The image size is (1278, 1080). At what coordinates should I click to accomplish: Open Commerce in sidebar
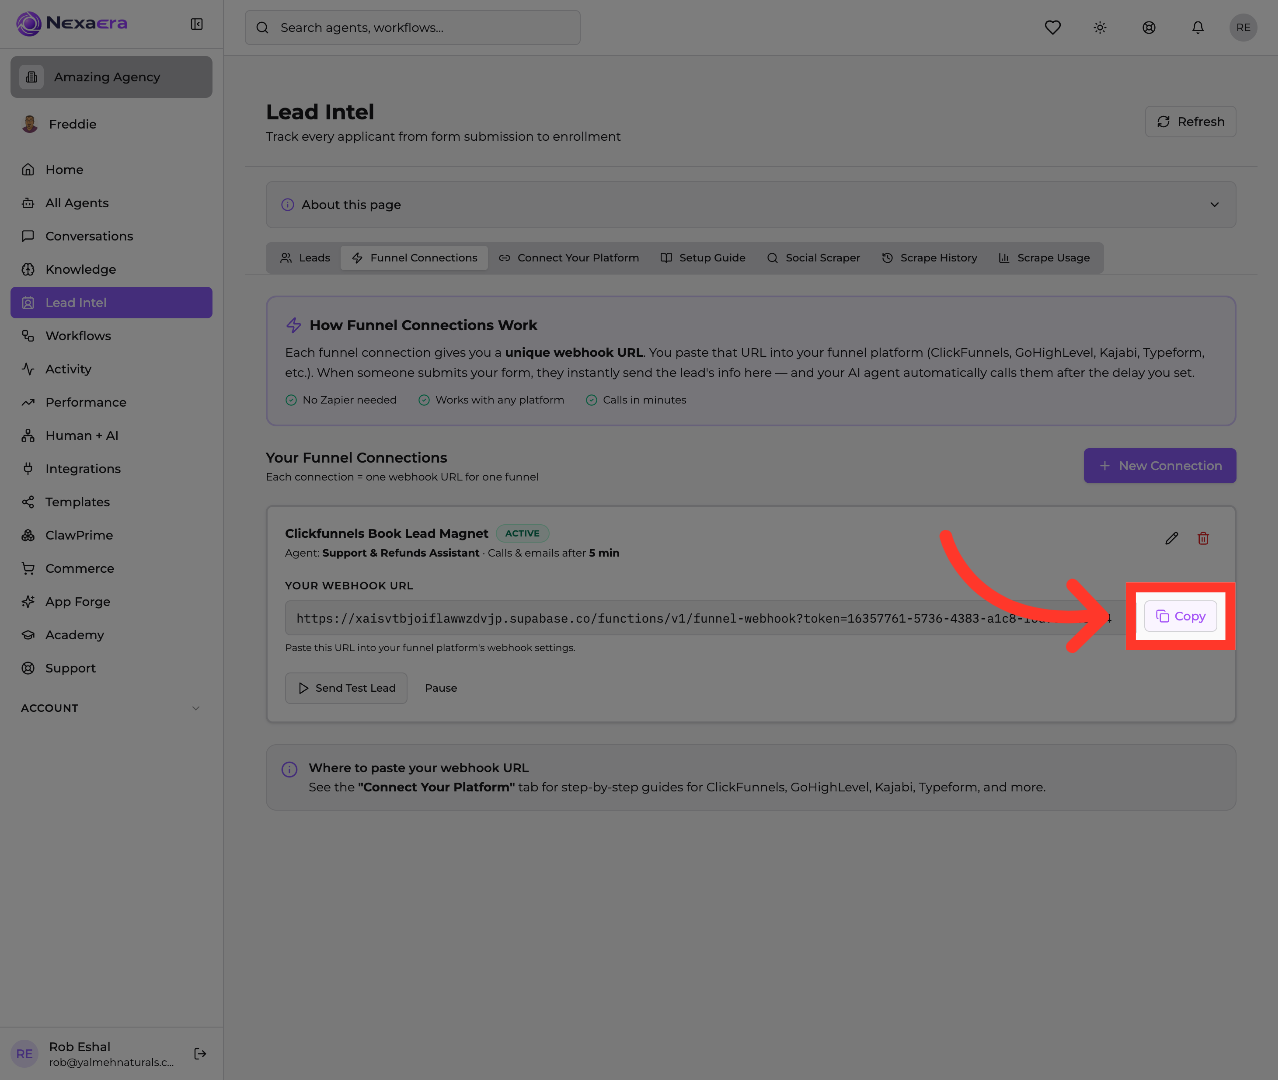click(111, 568)
